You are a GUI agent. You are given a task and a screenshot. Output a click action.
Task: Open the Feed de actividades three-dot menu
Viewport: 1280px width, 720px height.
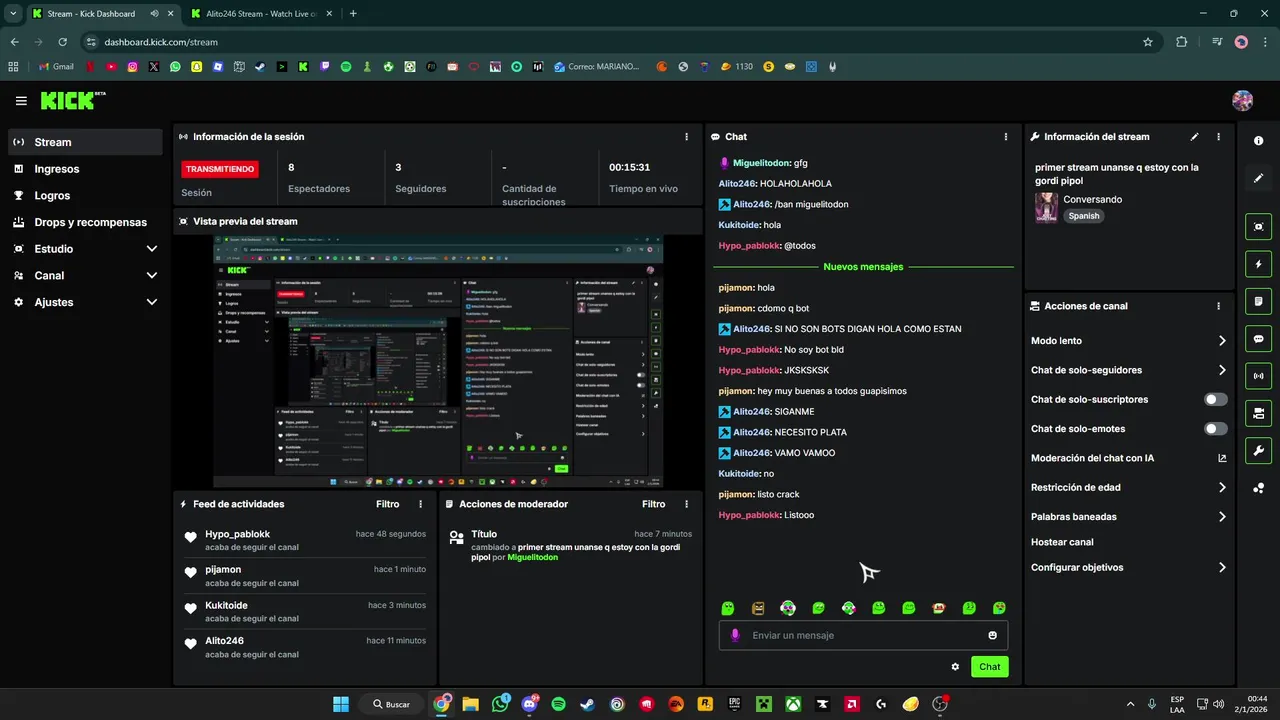420,504
